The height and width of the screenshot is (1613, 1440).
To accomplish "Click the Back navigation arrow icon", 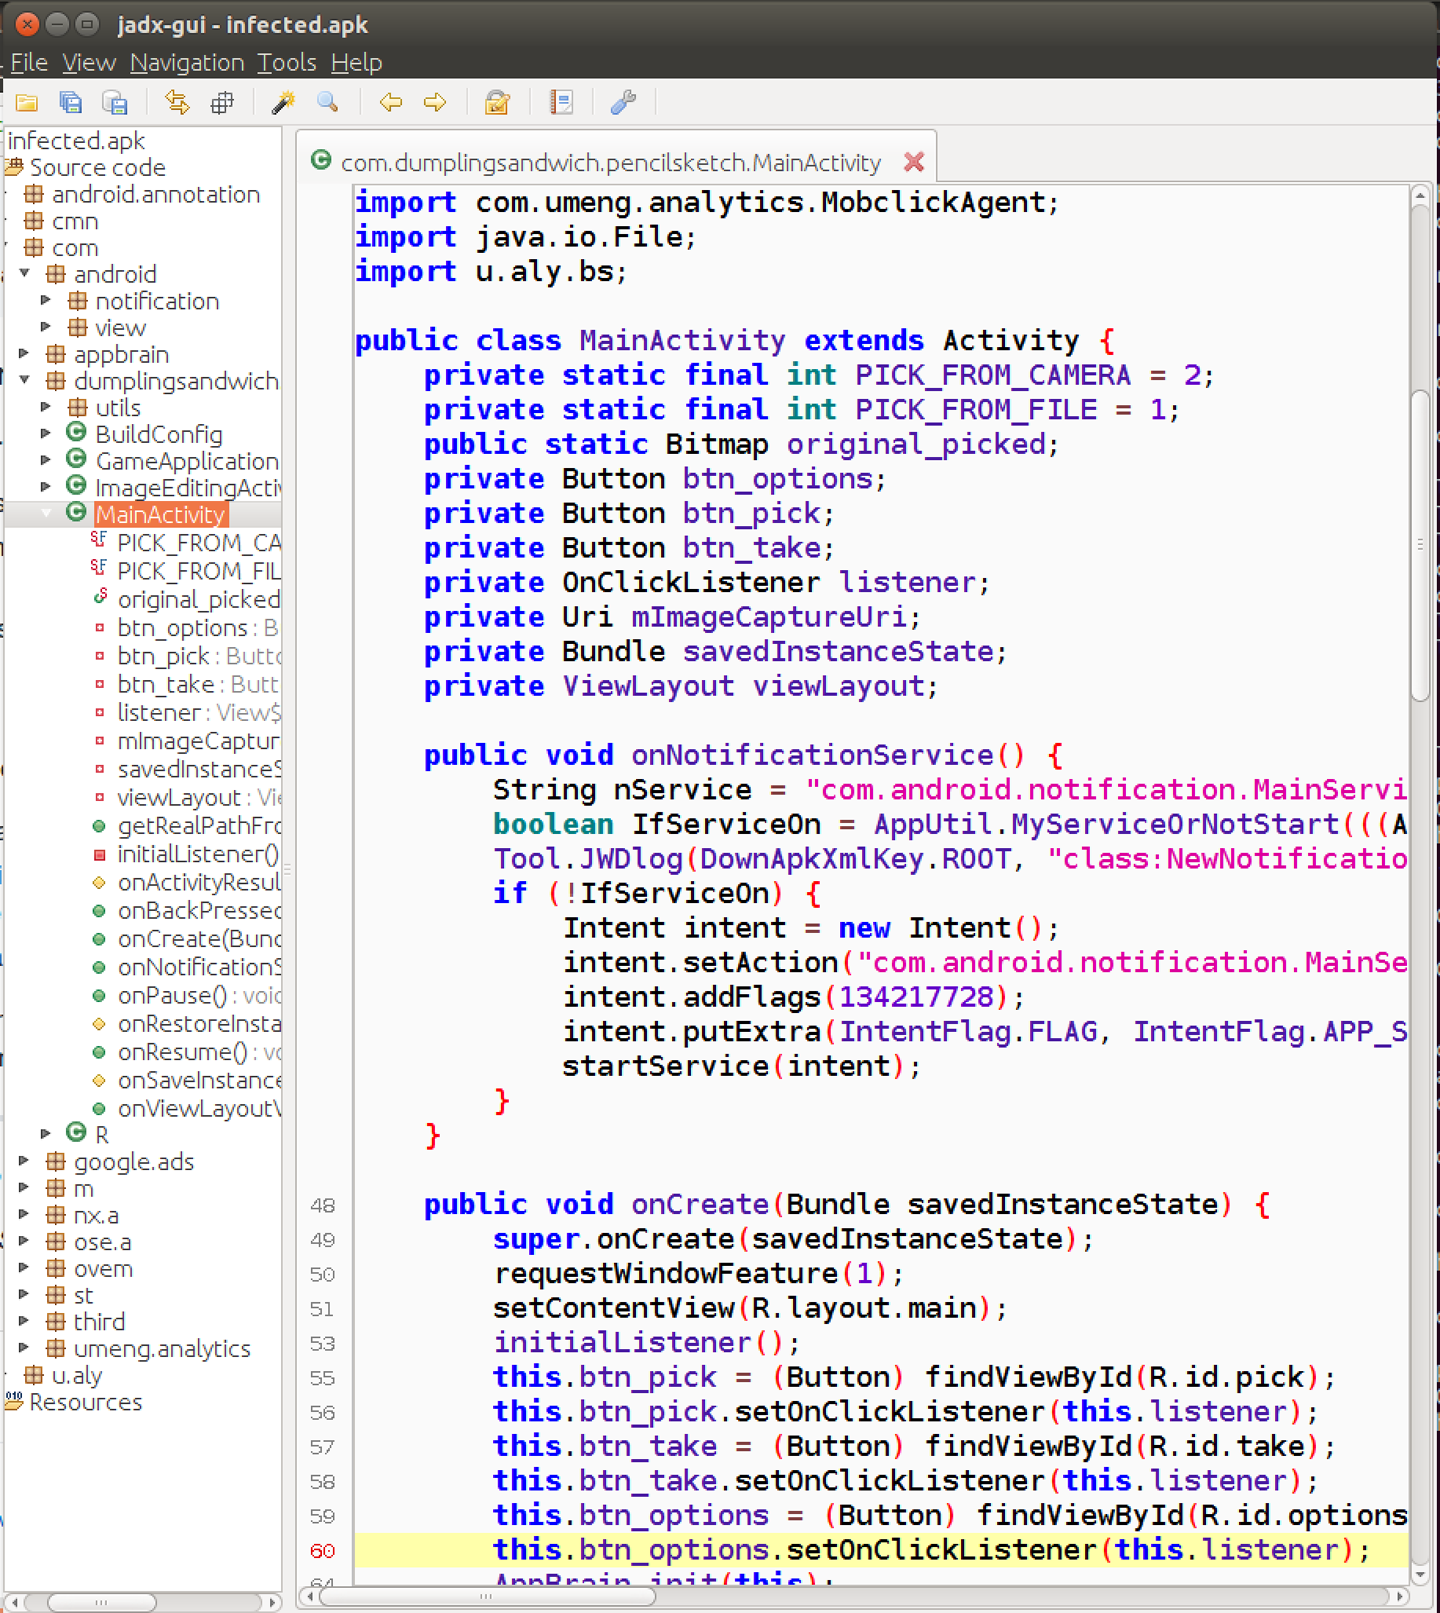I will (391, 102).
